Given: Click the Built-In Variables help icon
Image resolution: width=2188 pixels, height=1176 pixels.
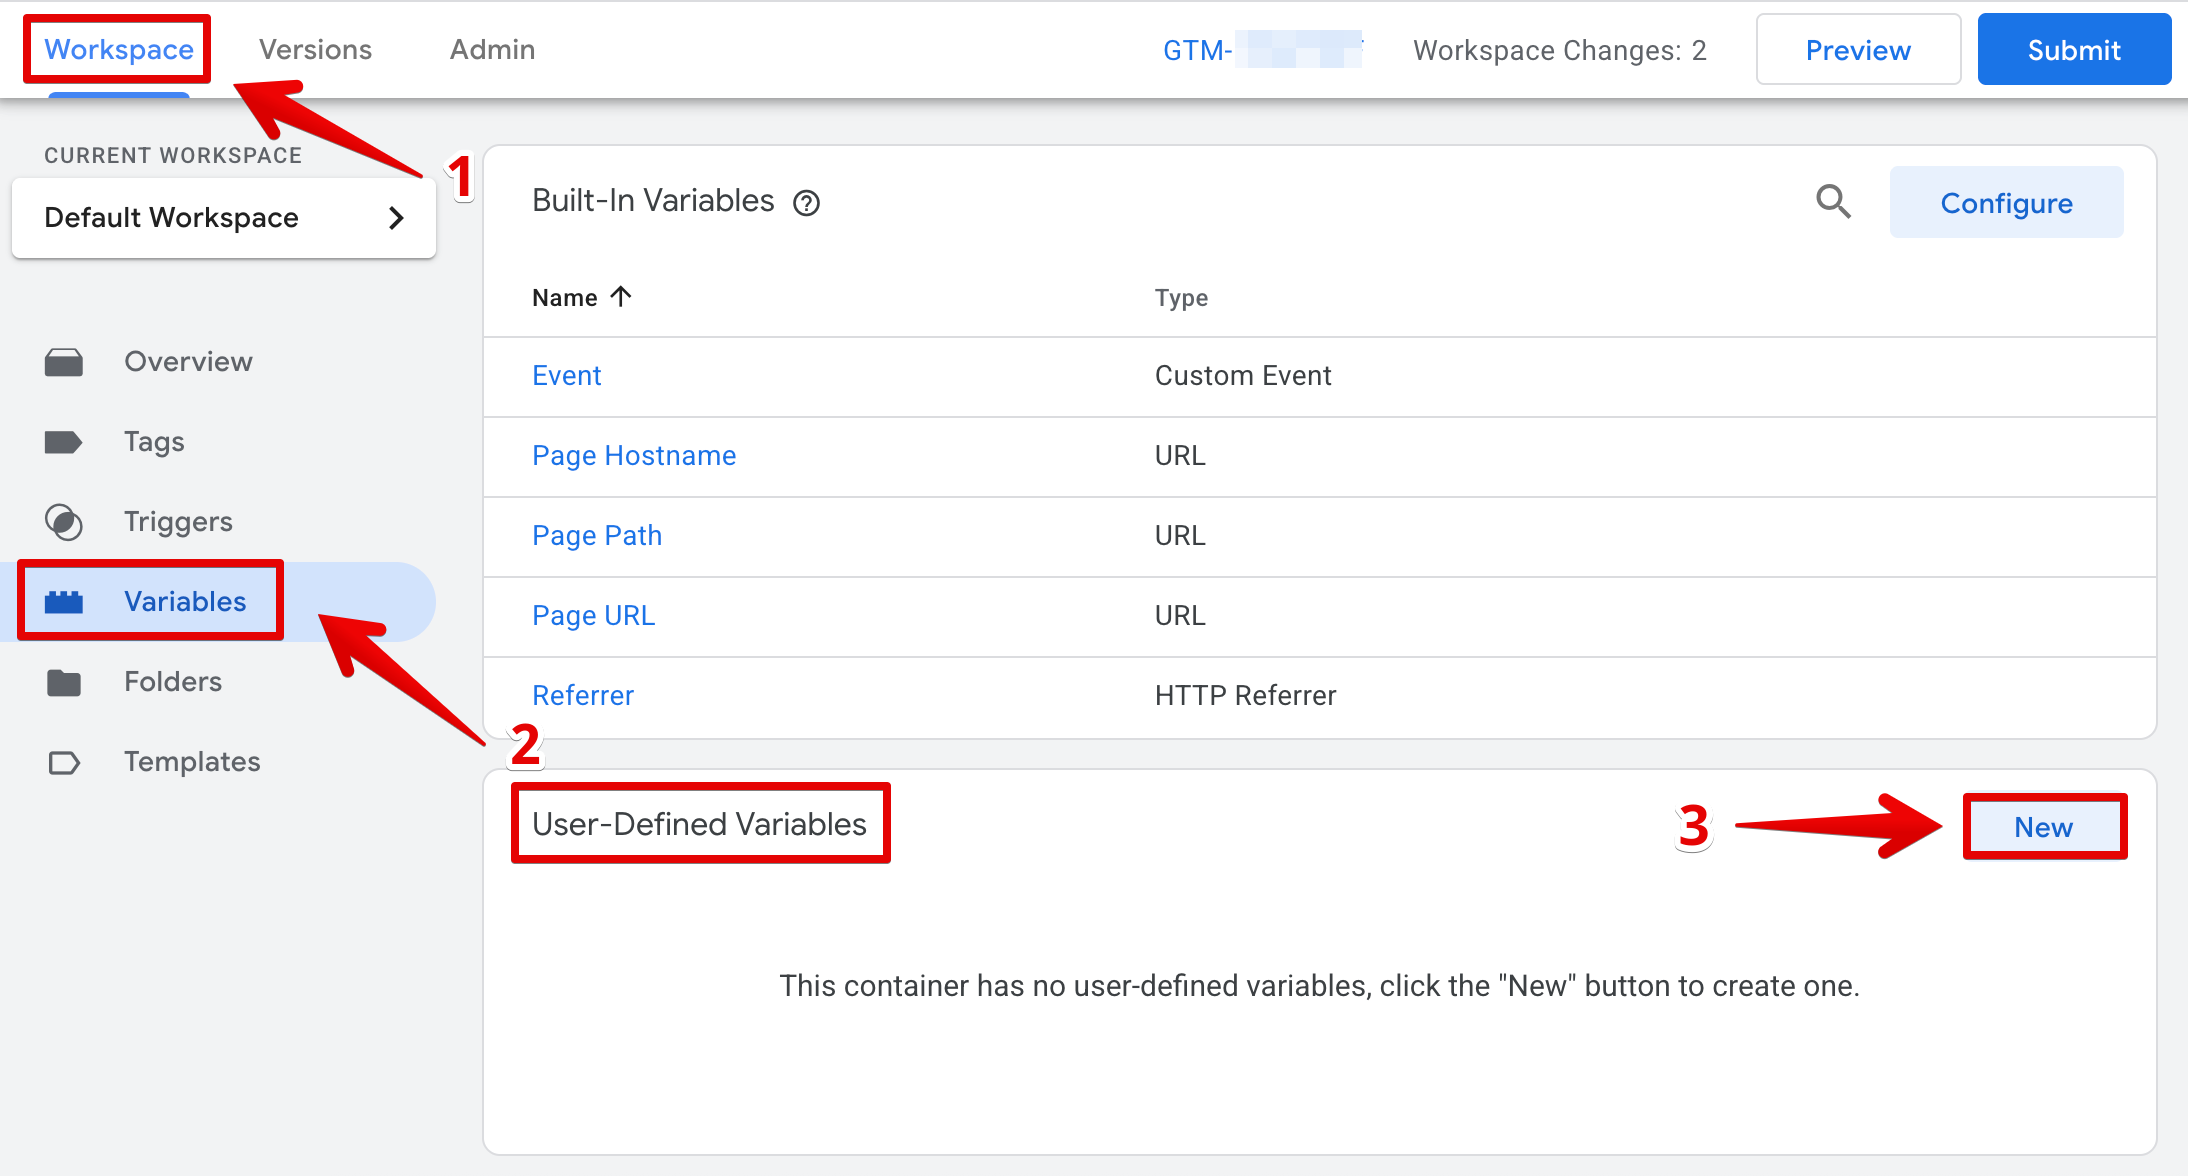Looking at the screenshot, I should [806, 203].
